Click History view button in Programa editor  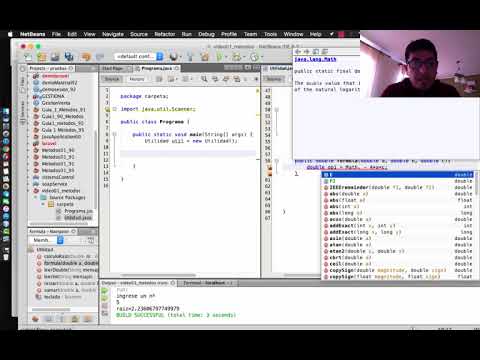tap(137, 79)
